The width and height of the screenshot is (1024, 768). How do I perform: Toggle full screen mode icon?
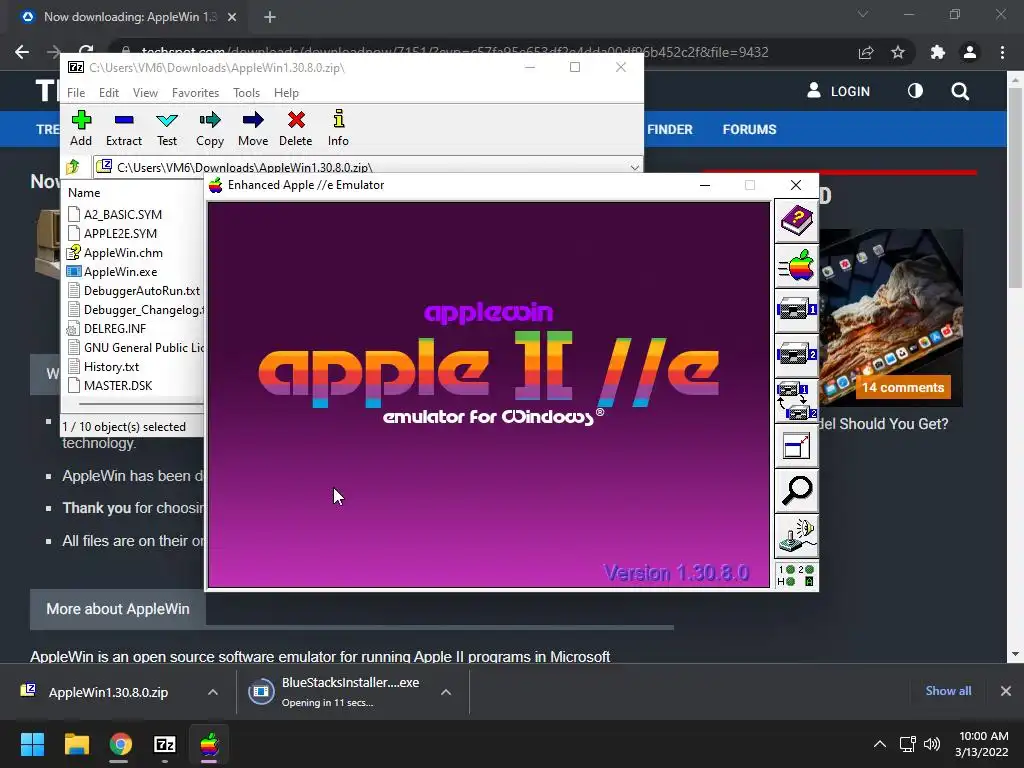796,446
